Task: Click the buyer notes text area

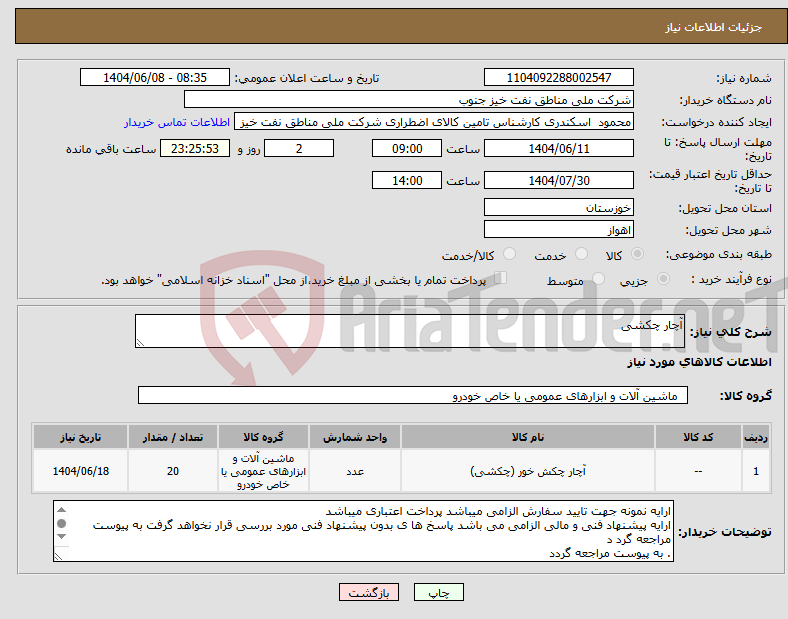Action: pos(363,531)
